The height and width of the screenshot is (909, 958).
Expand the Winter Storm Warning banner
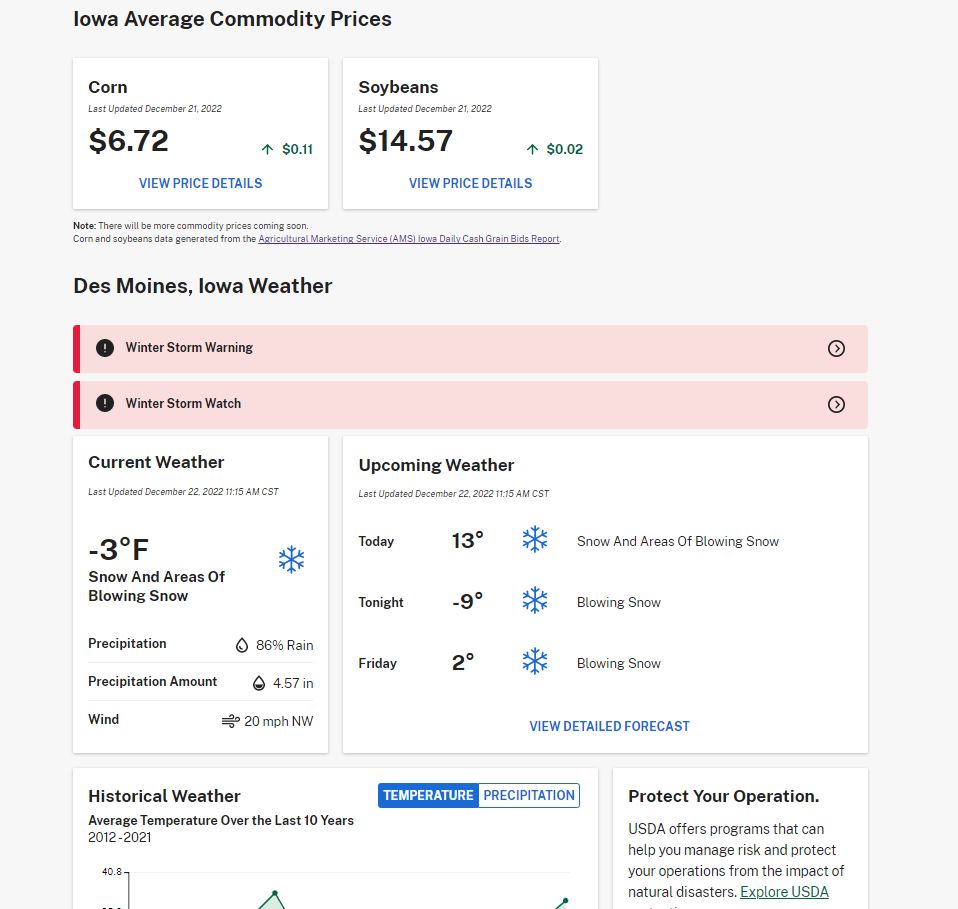click(836, 348)
